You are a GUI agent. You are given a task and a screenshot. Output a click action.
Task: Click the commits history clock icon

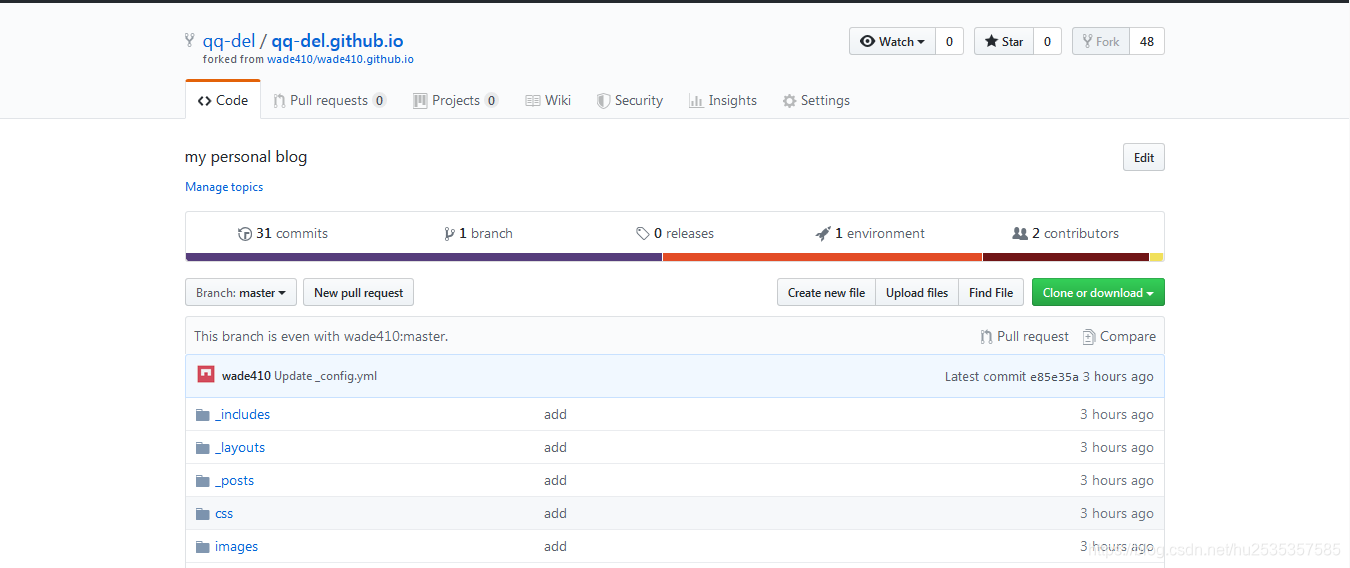click(245, 234)
